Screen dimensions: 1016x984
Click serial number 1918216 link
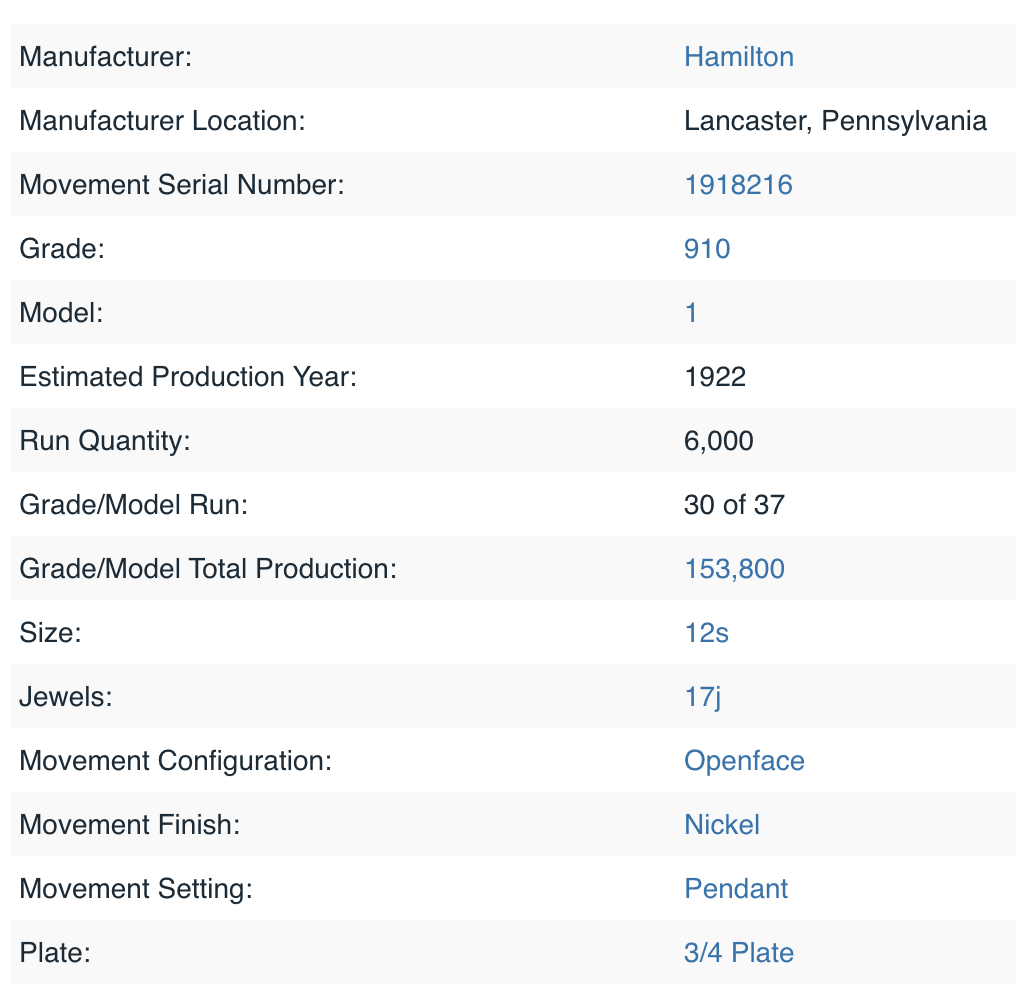pyautogui.click(x=738, y=185)
